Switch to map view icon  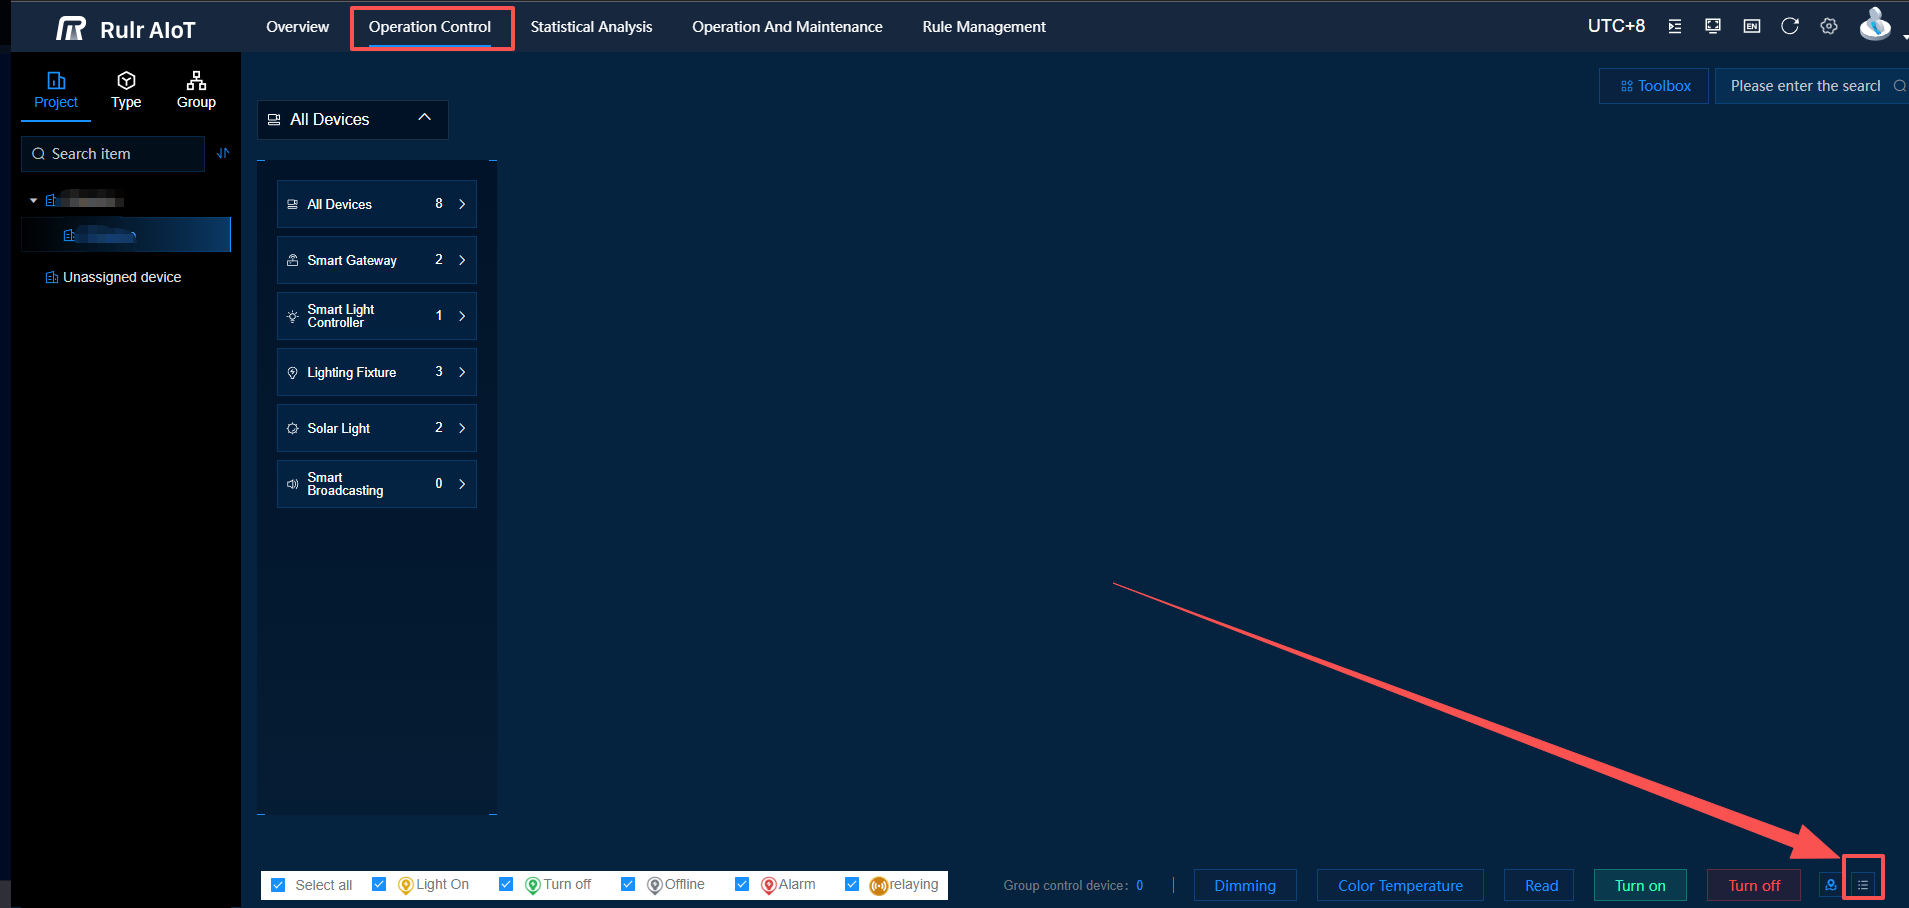tap(1830, 885)
